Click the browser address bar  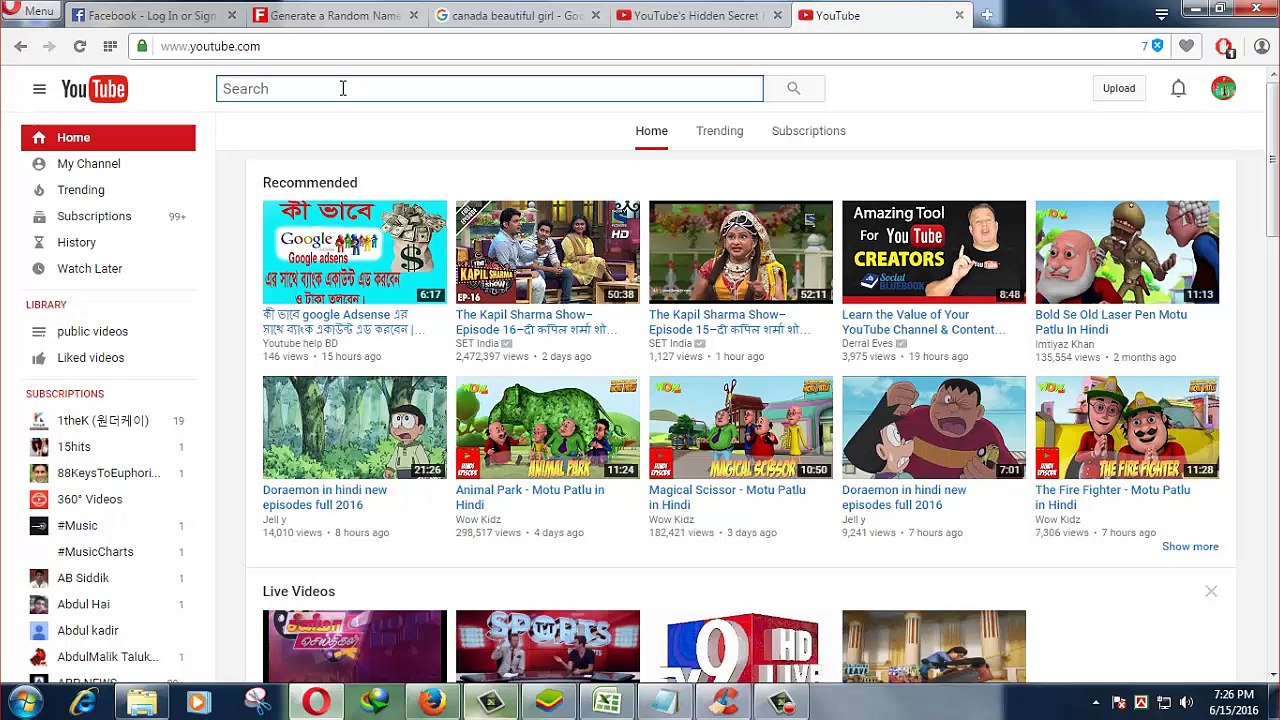[640, 46]
